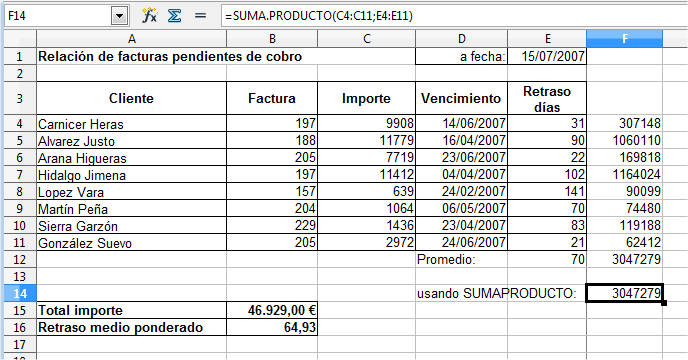Click the 'Cliente' header cell

point(132,98)
